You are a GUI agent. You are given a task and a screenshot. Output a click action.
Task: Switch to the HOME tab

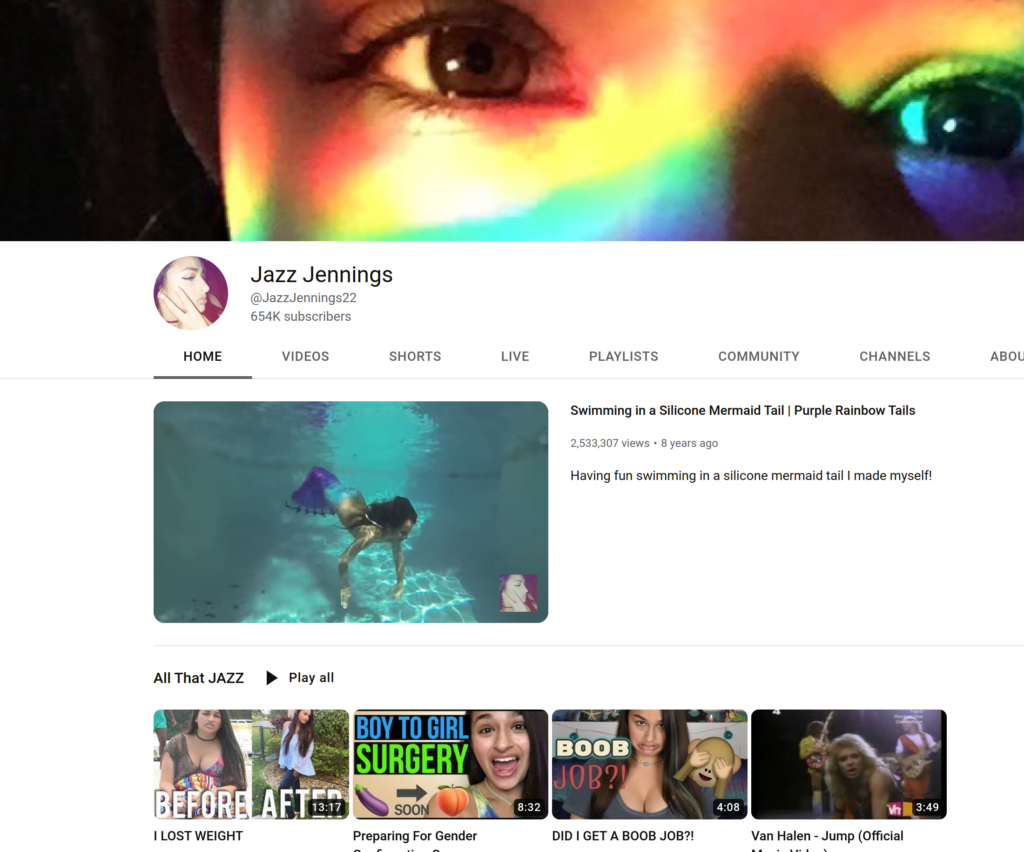[x=202, y=356]
